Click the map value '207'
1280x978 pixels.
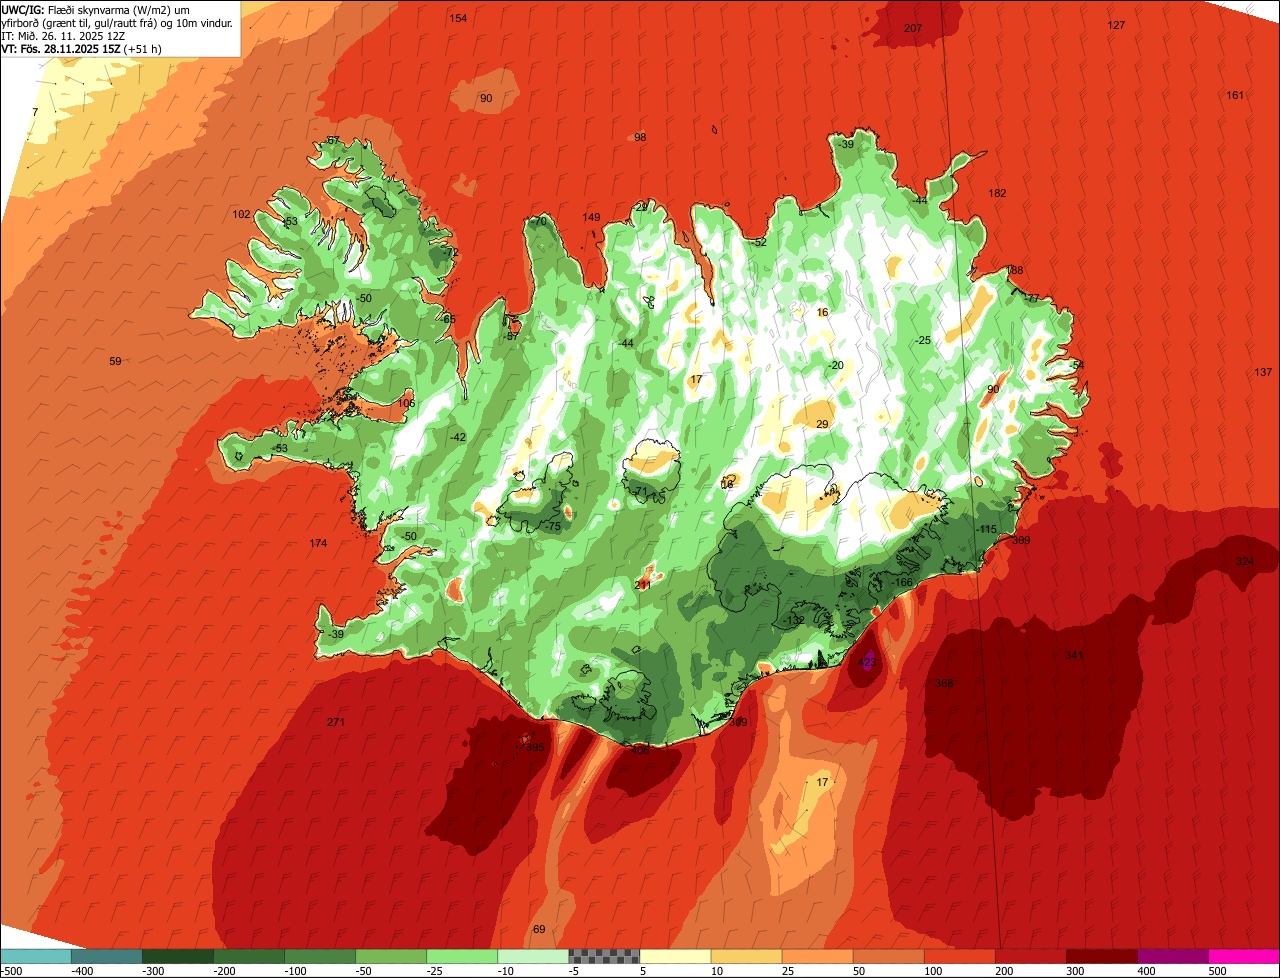(x=912, y=28)
